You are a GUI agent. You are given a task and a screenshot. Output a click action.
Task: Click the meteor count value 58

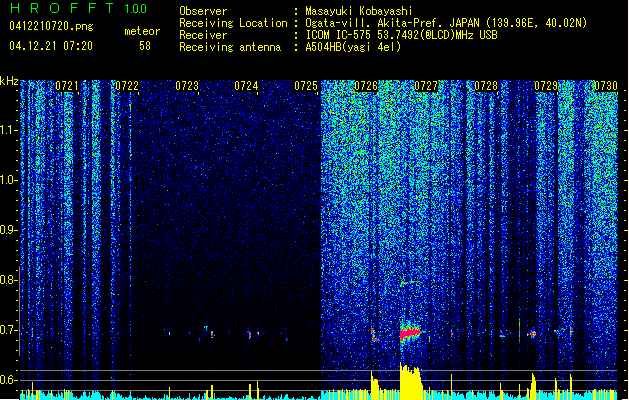point(145,46)
